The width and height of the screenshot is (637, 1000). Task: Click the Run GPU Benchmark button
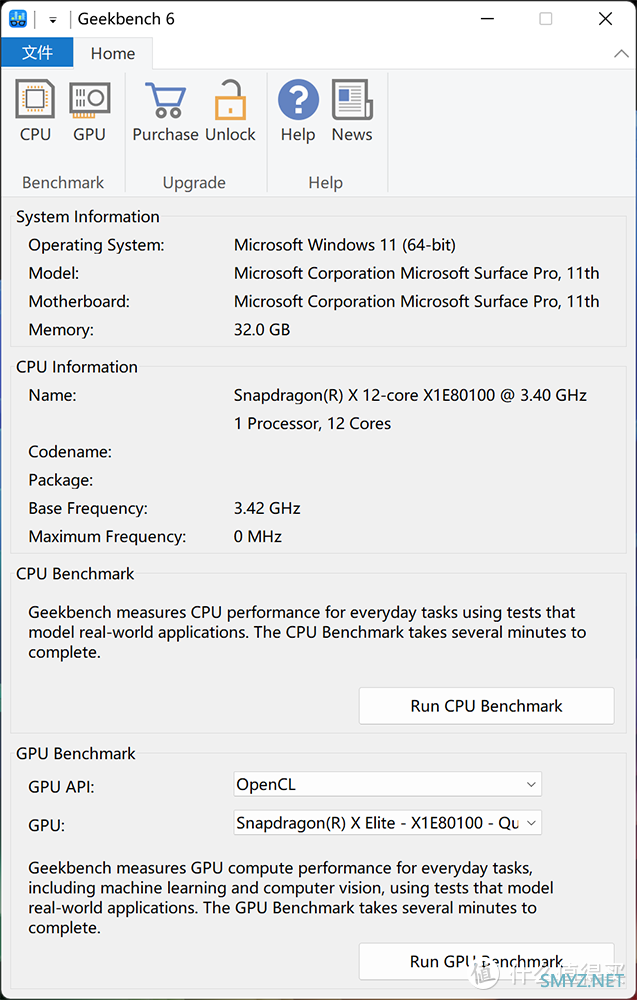tap(487, 961)
